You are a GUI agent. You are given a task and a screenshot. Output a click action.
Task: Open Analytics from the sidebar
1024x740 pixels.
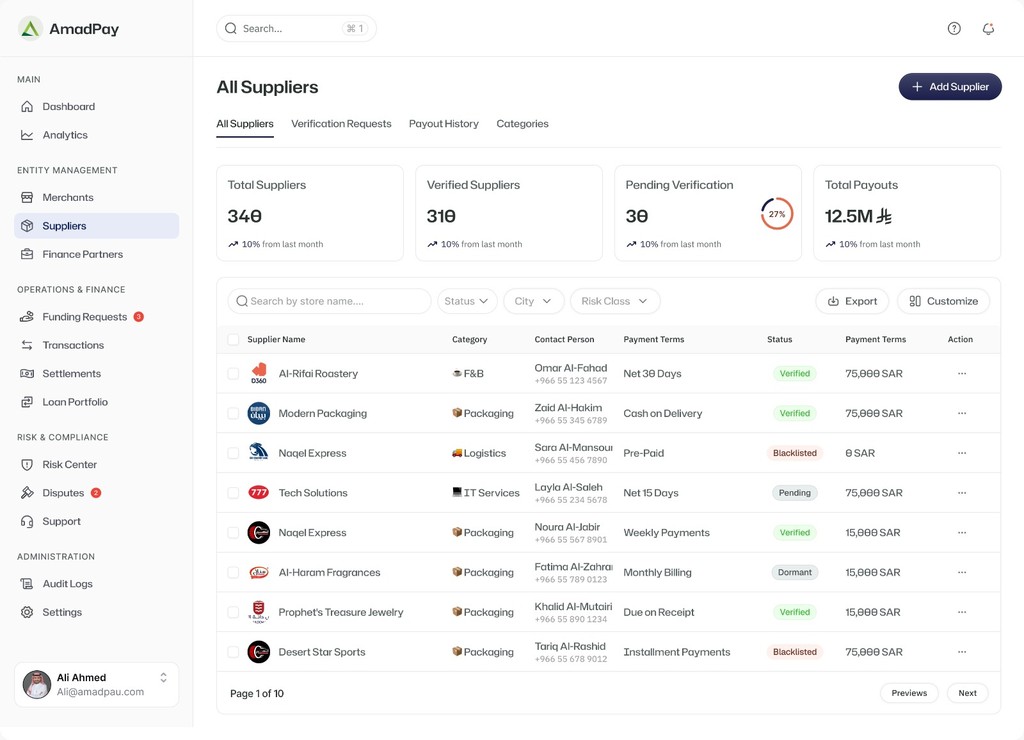point(65,135)
